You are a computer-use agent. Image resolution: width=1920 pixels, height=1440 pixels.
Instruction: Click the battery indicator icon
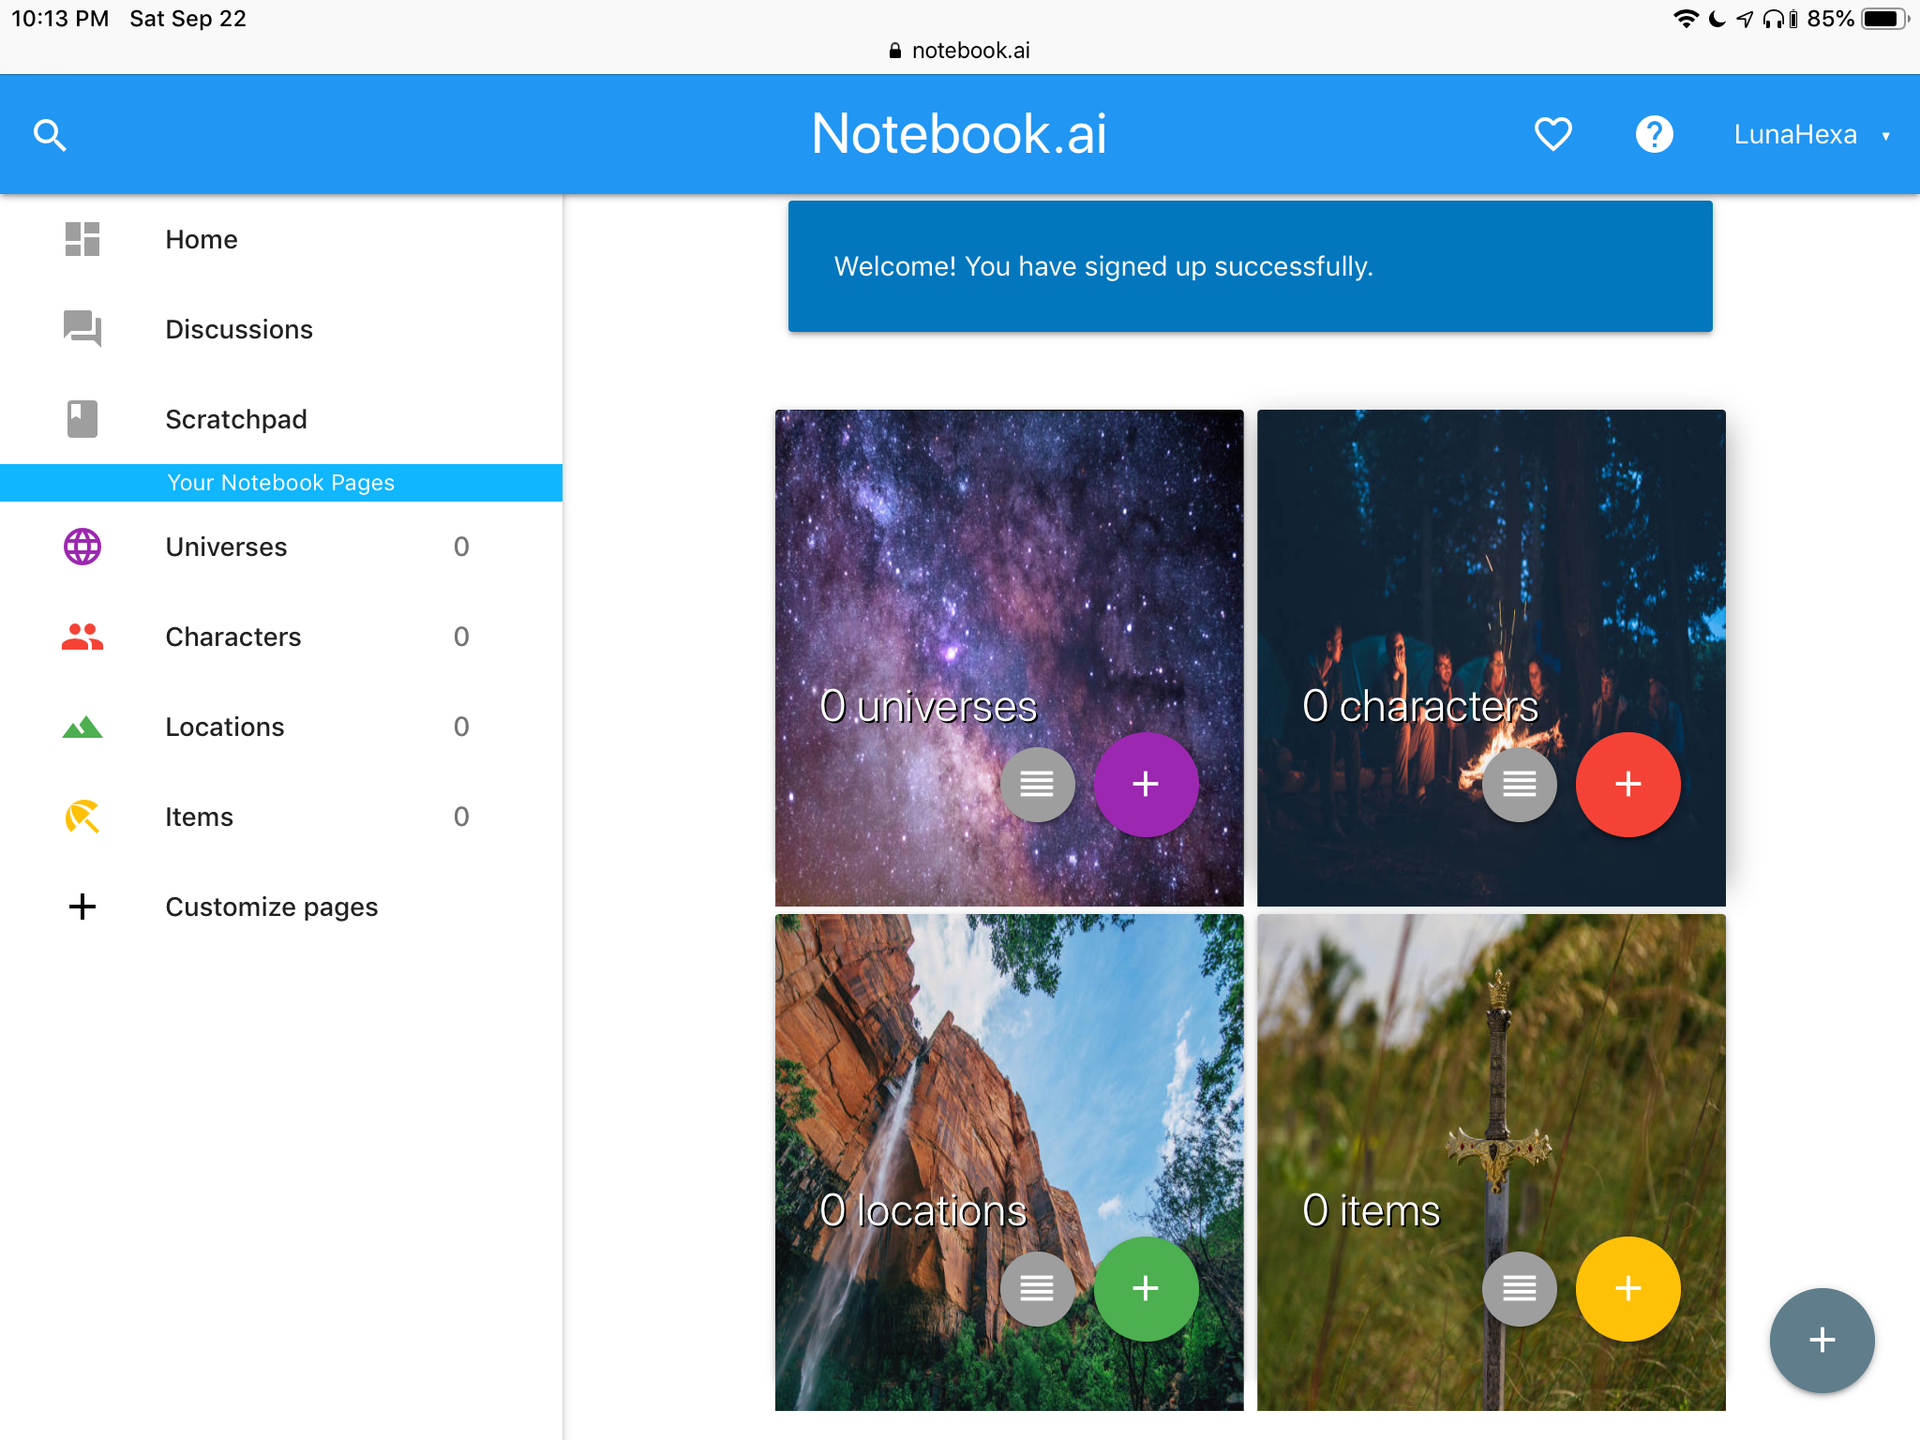(x=1884, y=19)
